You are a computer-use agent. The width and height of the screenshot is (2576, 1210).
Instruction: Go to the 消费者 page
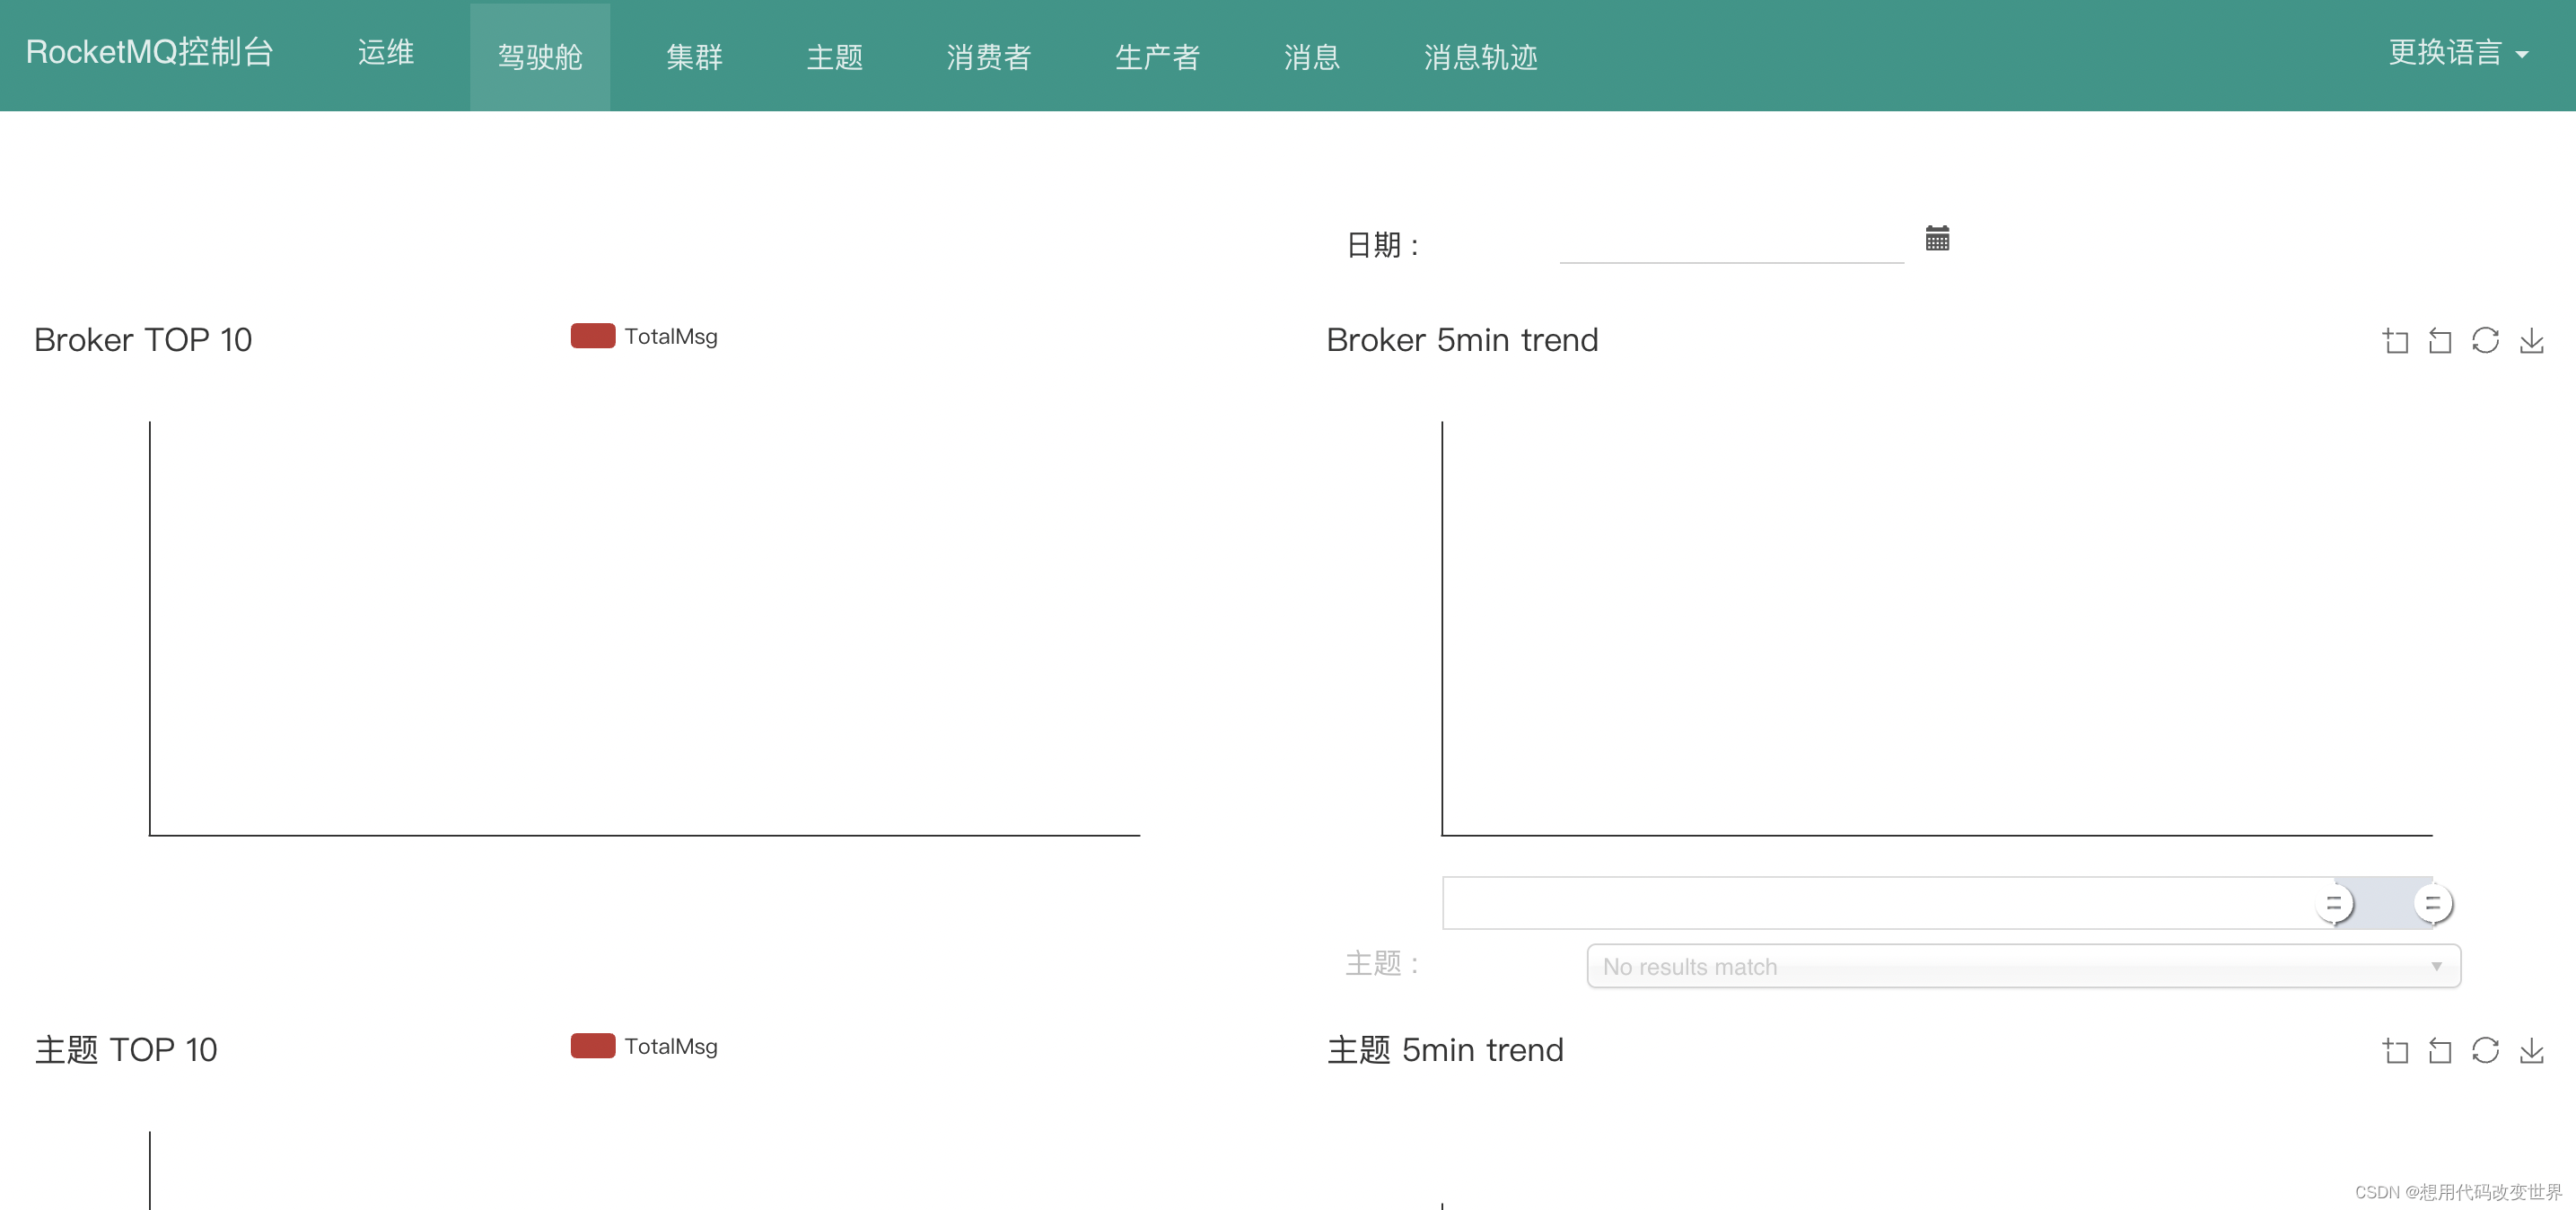988,56
